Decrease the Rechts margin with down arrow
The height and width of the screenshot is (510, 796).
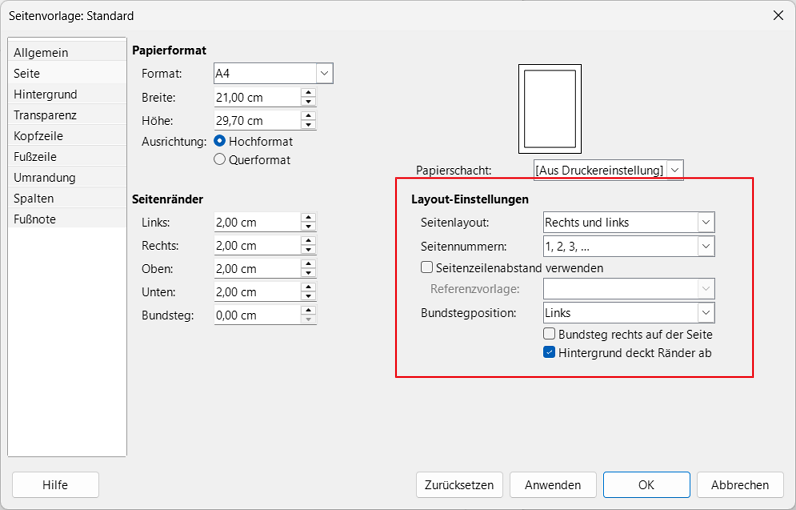click(309, 250)
